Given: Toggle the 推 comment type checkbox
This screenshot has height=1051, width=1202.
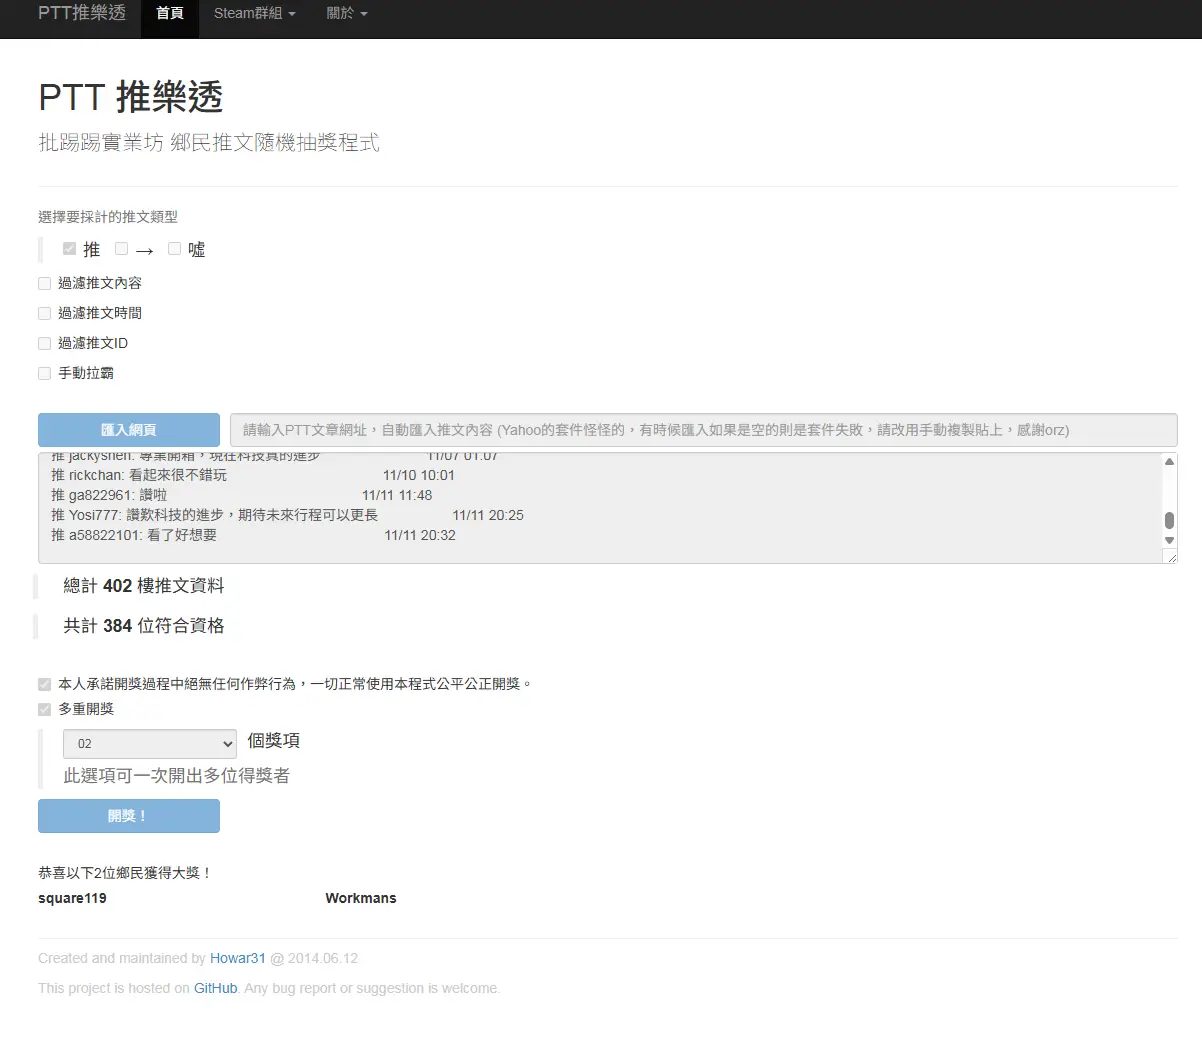Looking at the screenshot, I should click(x=69, y=248).
